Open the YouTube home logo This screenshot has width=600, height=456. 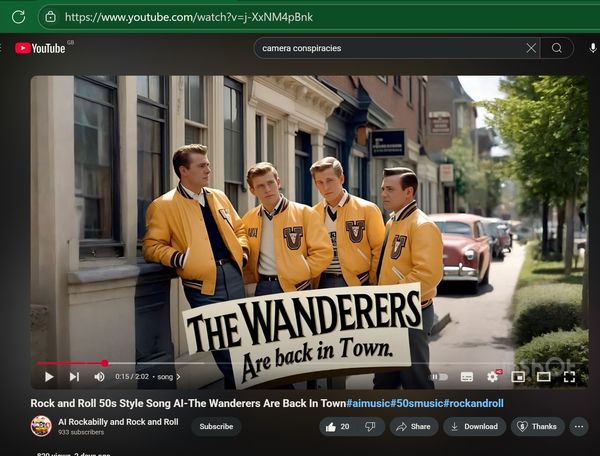click(40, 48)
